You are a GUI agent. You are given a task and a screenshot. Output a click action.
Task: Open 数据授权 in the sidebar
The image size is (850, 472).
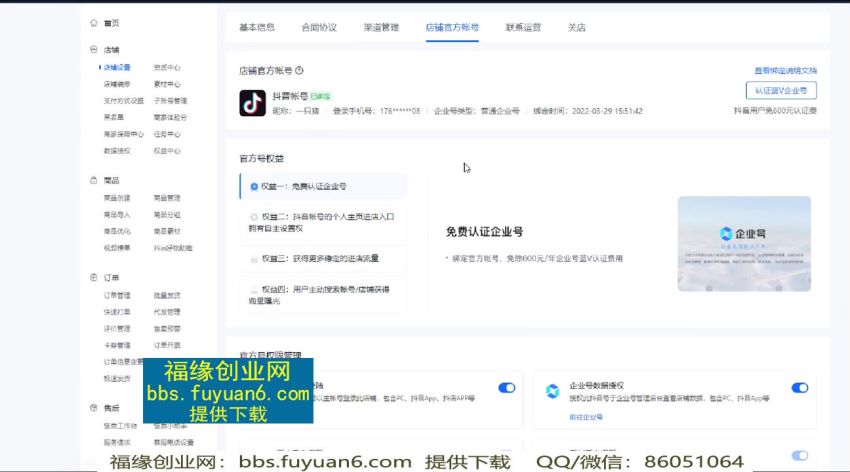[x=117, y=151]
